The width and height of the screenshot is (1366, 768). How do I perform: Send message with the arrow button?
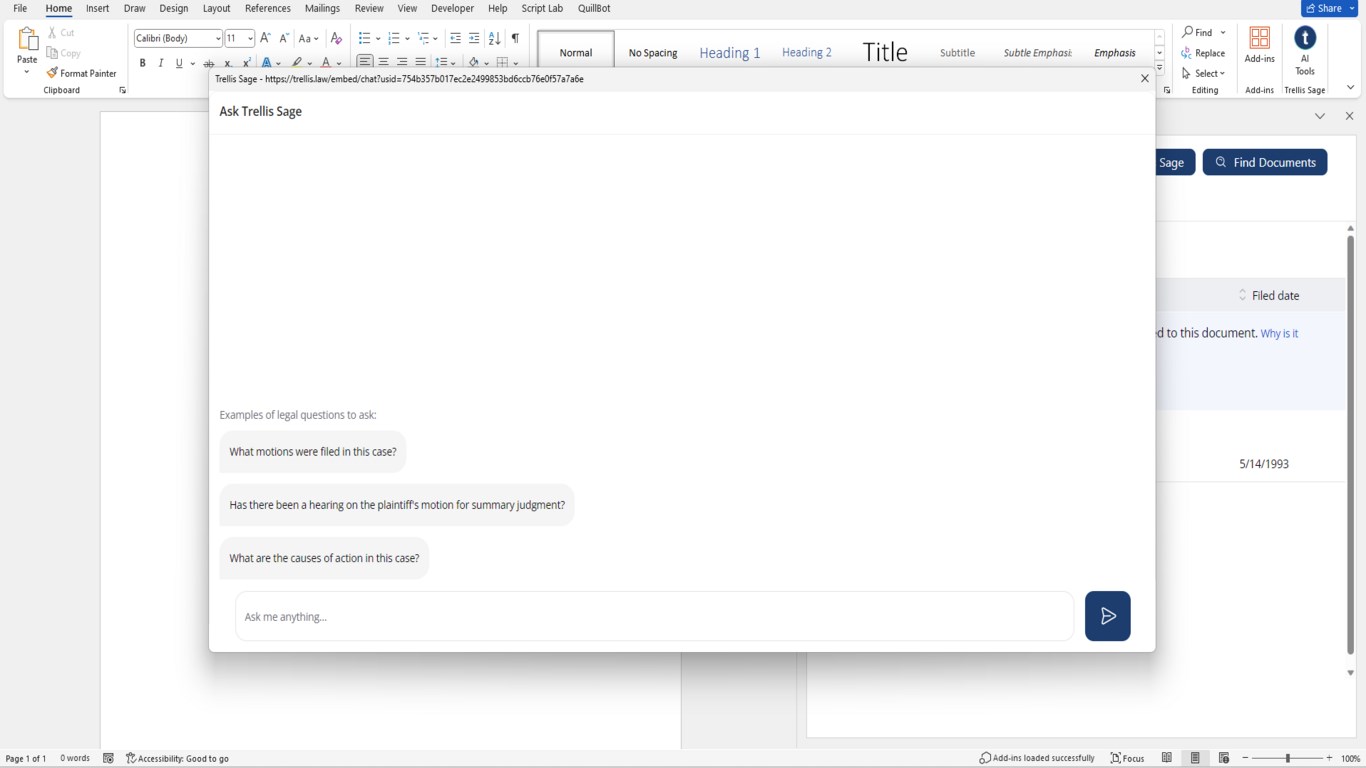1108,616
